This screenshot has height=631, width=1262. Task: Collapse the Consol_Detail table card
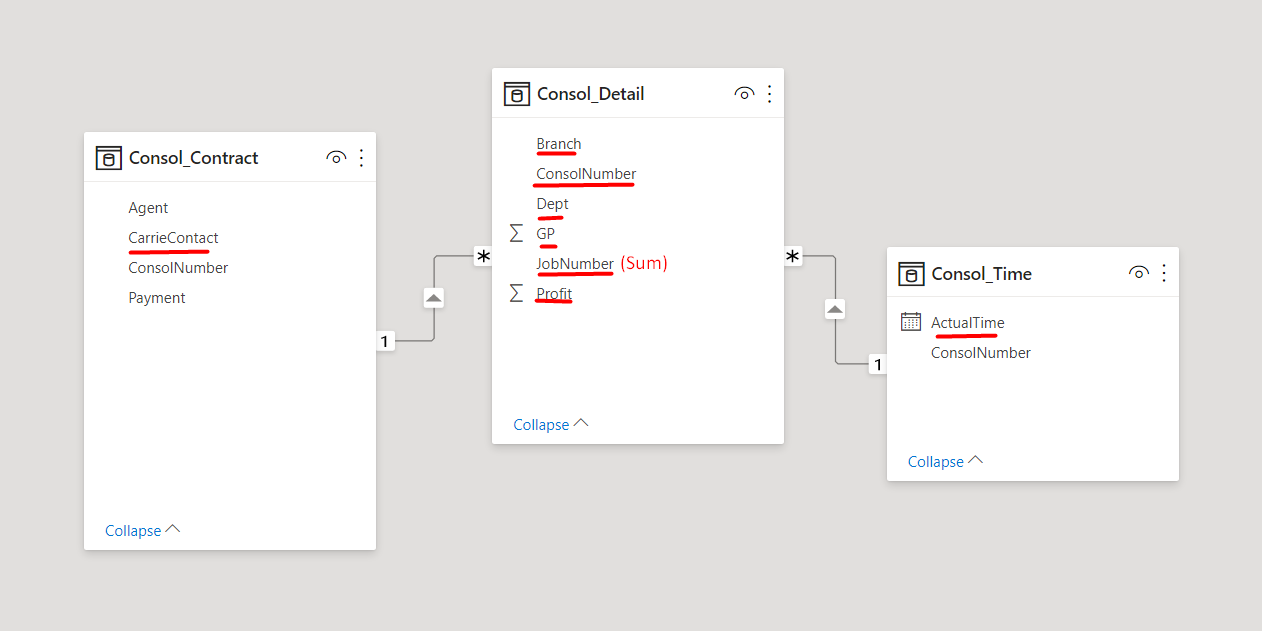point(551,424)
